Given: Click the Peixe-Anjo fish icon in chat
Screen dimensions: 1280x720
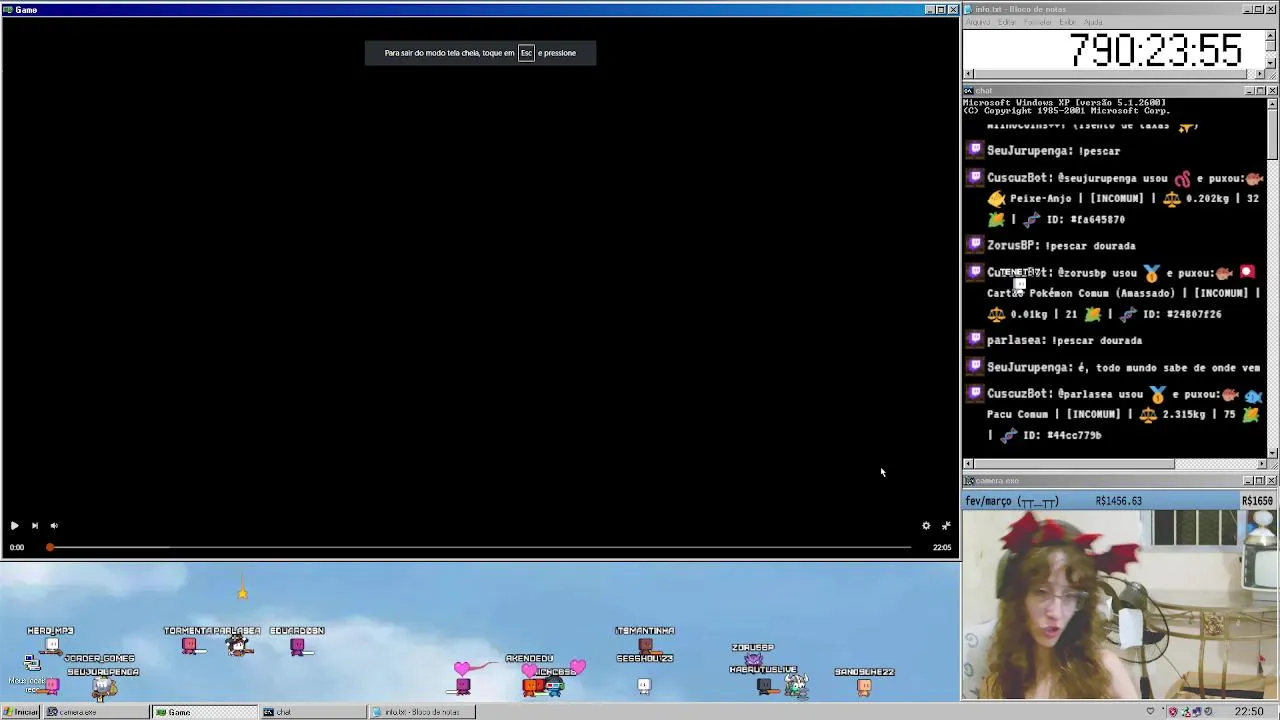Looking at the screenshot, I should pyautogui.click(x=996, y=199).
